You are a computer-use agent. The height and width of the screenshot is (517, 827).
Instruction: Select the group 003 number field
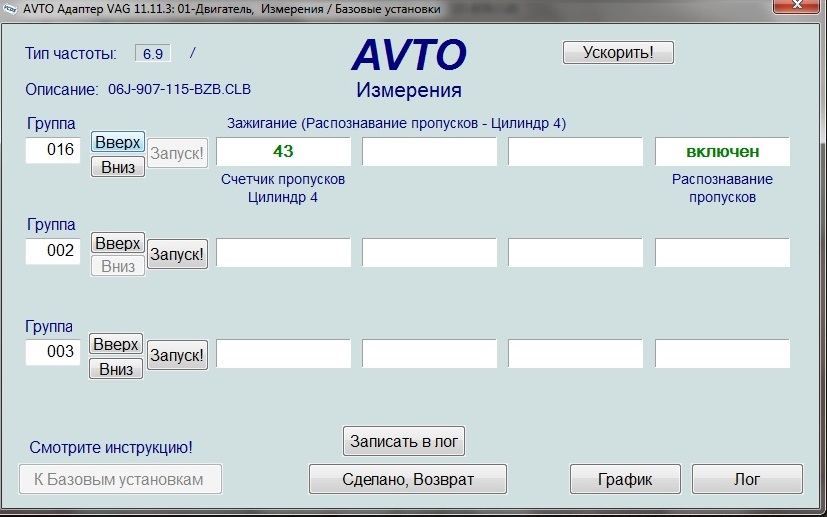coord(53,352)
